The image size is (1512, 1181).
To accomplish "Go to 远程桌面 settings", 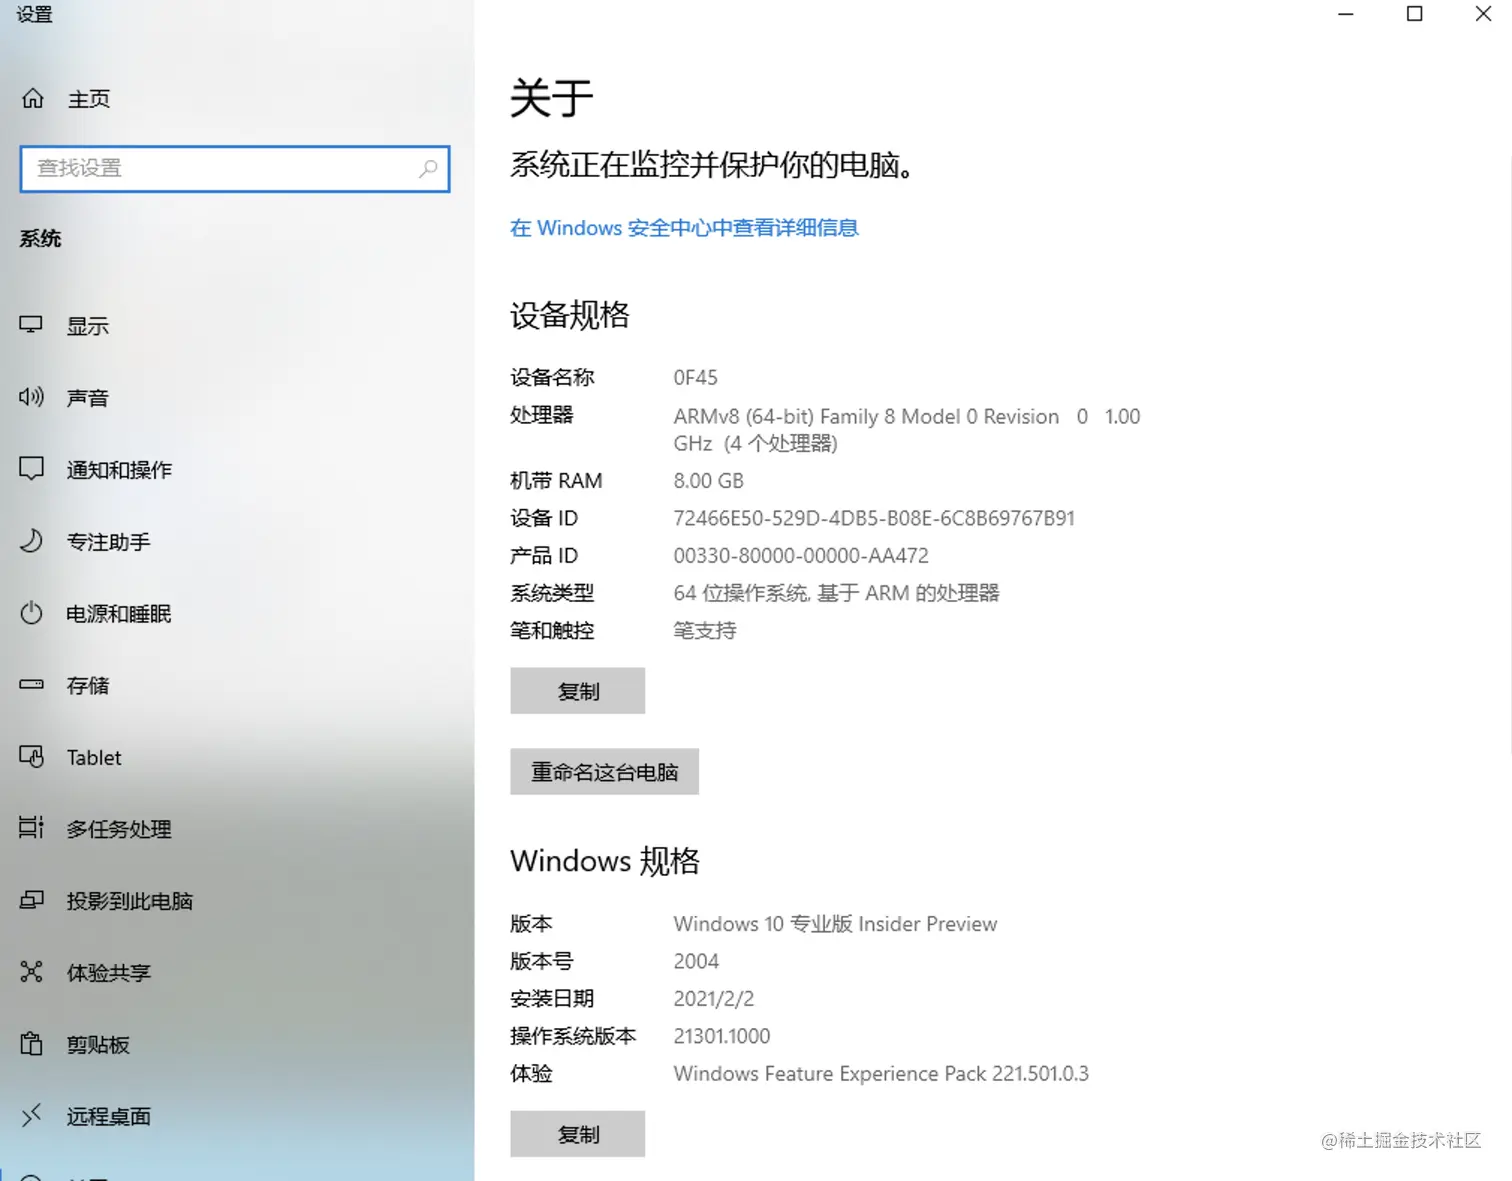I will click(109, 1117).
